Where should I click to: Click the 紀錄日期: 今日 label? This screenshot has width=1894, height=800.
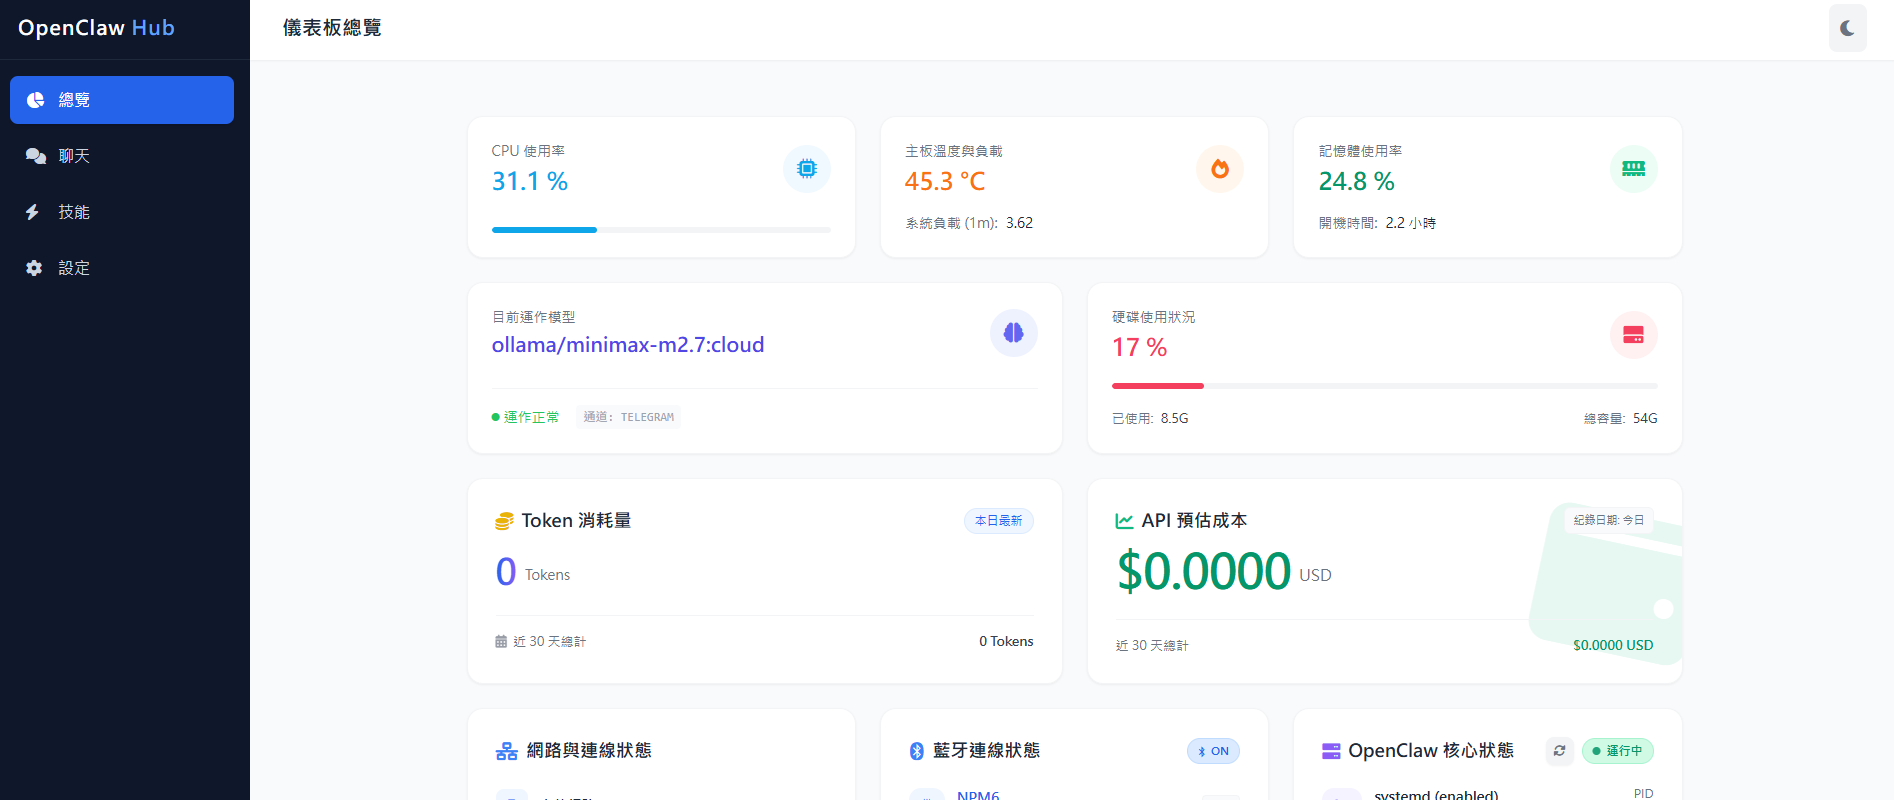click(1608, 520)
